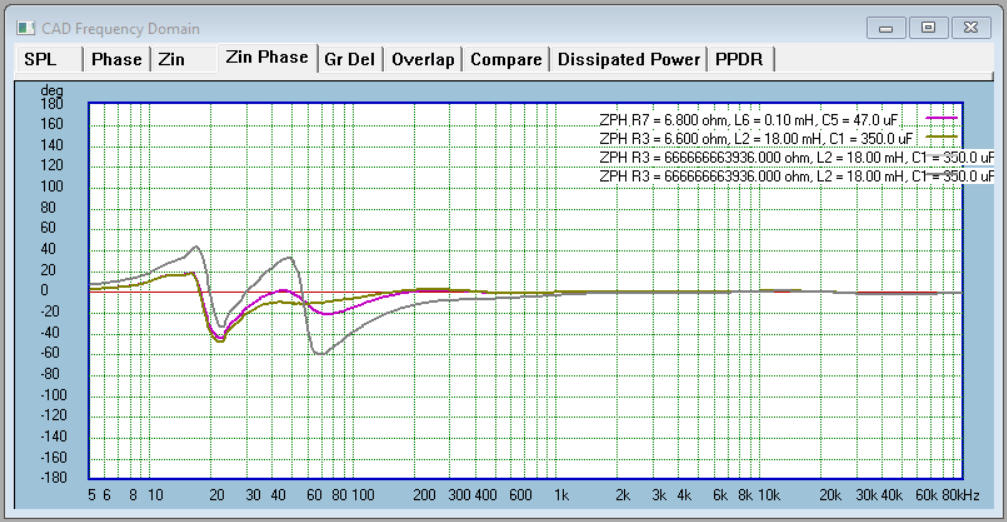Click the magenta legend line for R7

[x=941, y=119]
